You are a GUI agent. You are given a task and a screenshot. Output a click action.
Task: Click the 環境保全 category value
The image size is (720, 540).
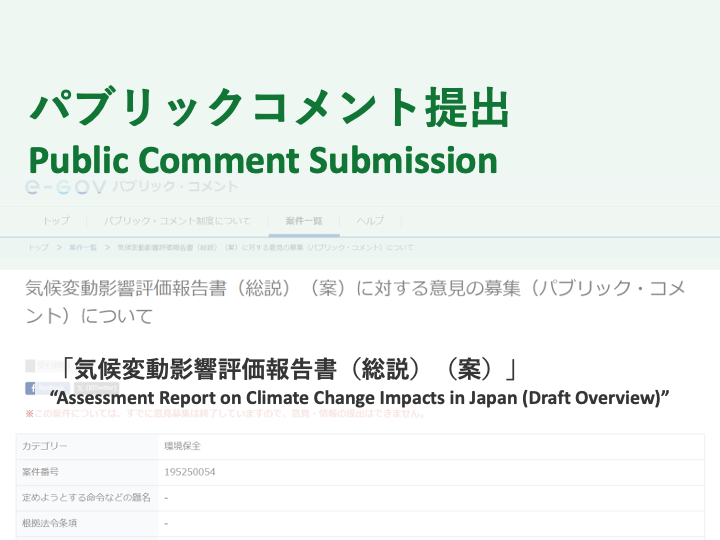pos(182,446)
